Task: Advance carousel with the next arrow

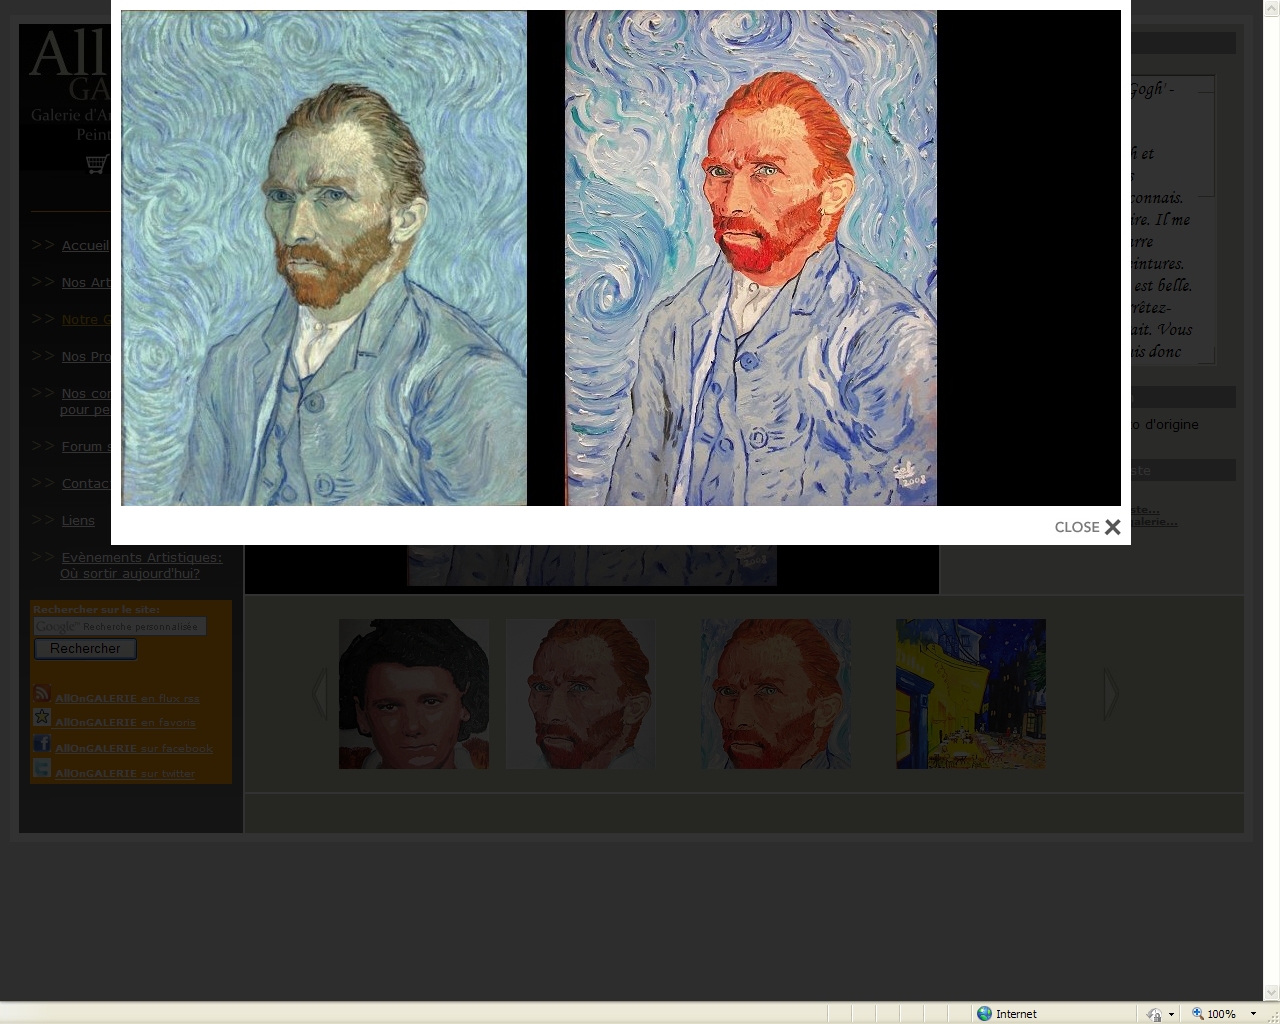Action: (1110, 693)
